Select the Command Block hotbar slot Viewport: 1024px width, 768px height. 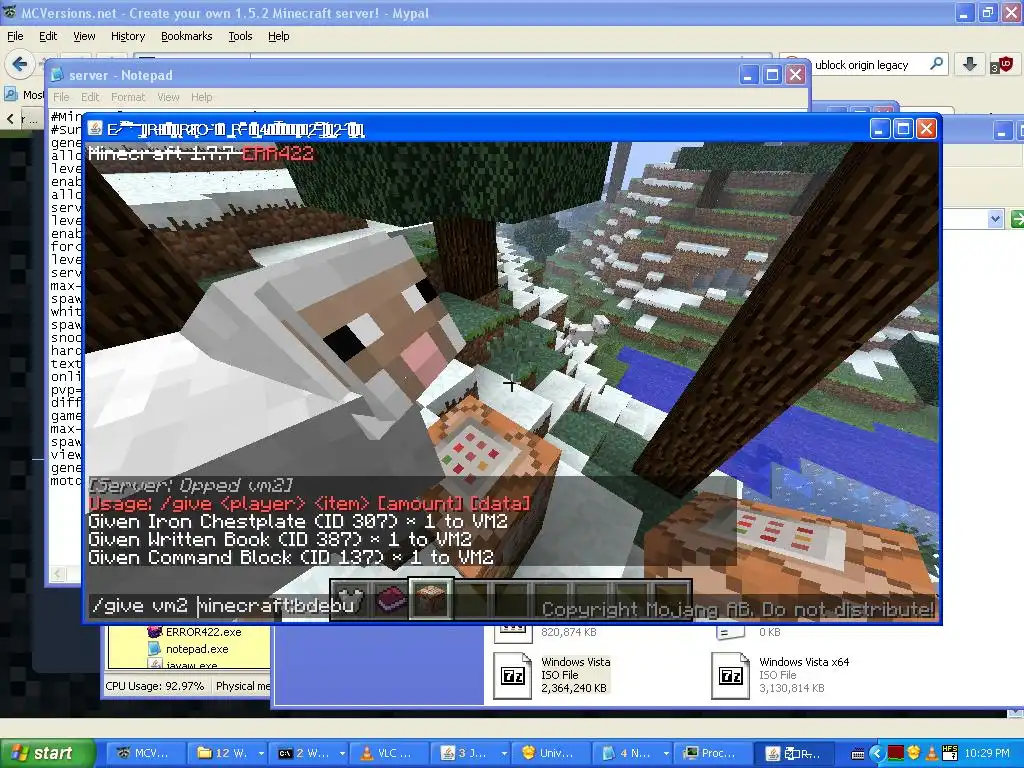point(430,598)
